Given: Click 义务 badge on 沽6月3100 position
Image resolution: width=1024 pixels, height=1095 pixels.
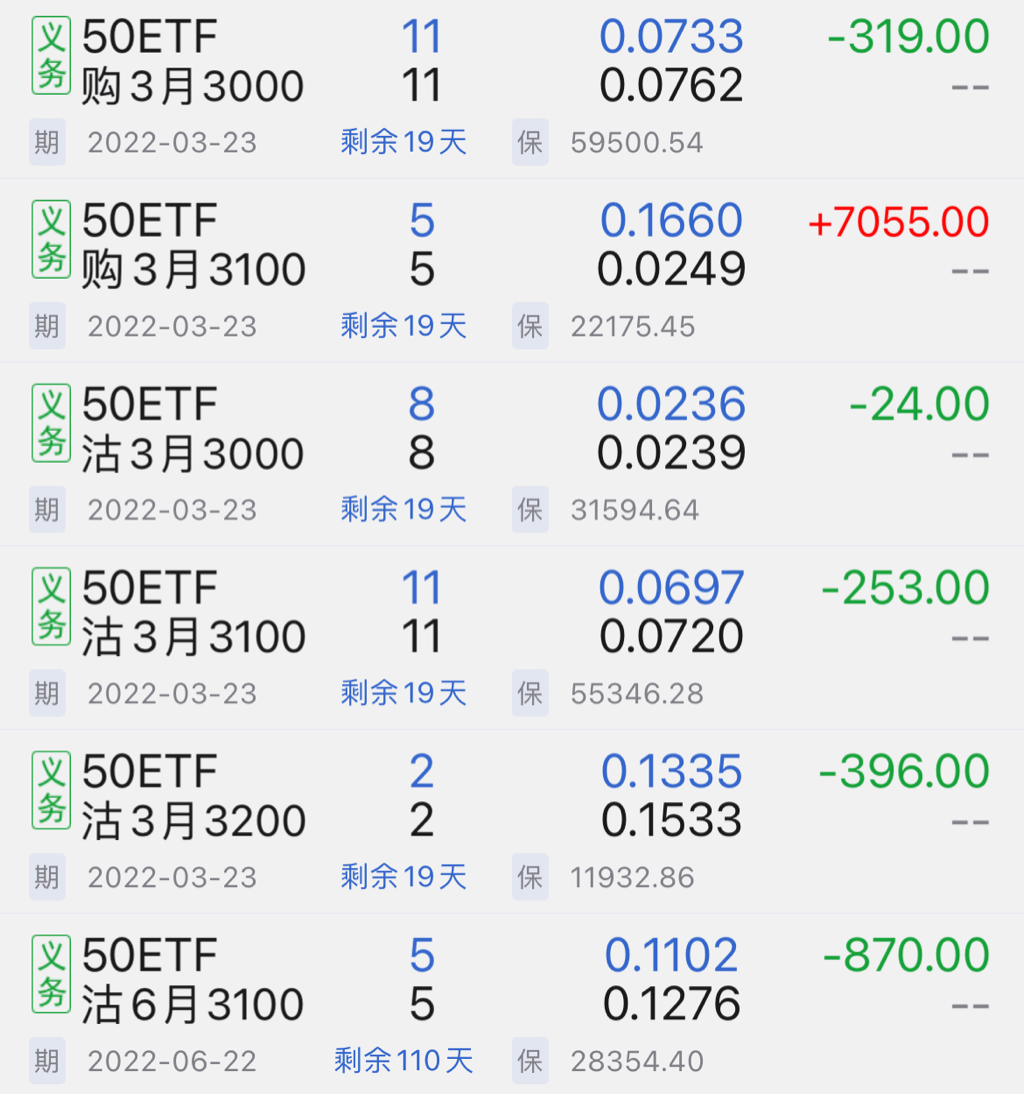Looking at the screenshot, I should tap(50, 975).
